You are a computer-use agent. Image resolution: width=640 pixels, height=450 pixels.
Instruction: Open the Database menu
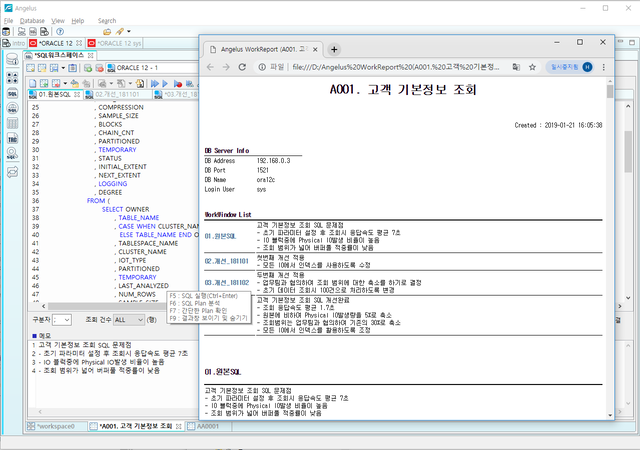pos(32,19)
